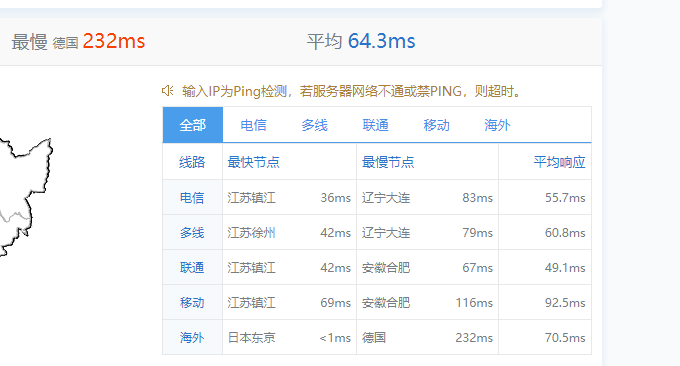Viewport: 680px width, 366px height.
Task: Click 德国 slowest node table cell
Action: (x=374, y=337)
